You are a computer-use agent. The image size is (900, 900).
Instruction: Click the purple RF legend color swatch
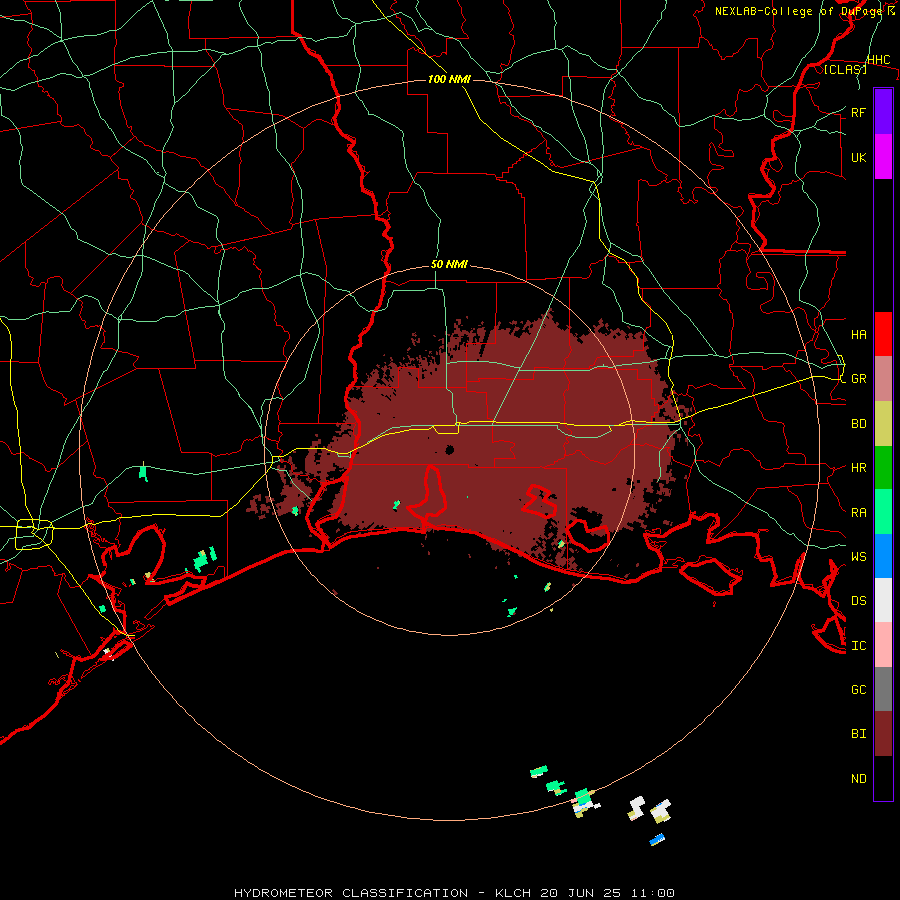[883, 112]
